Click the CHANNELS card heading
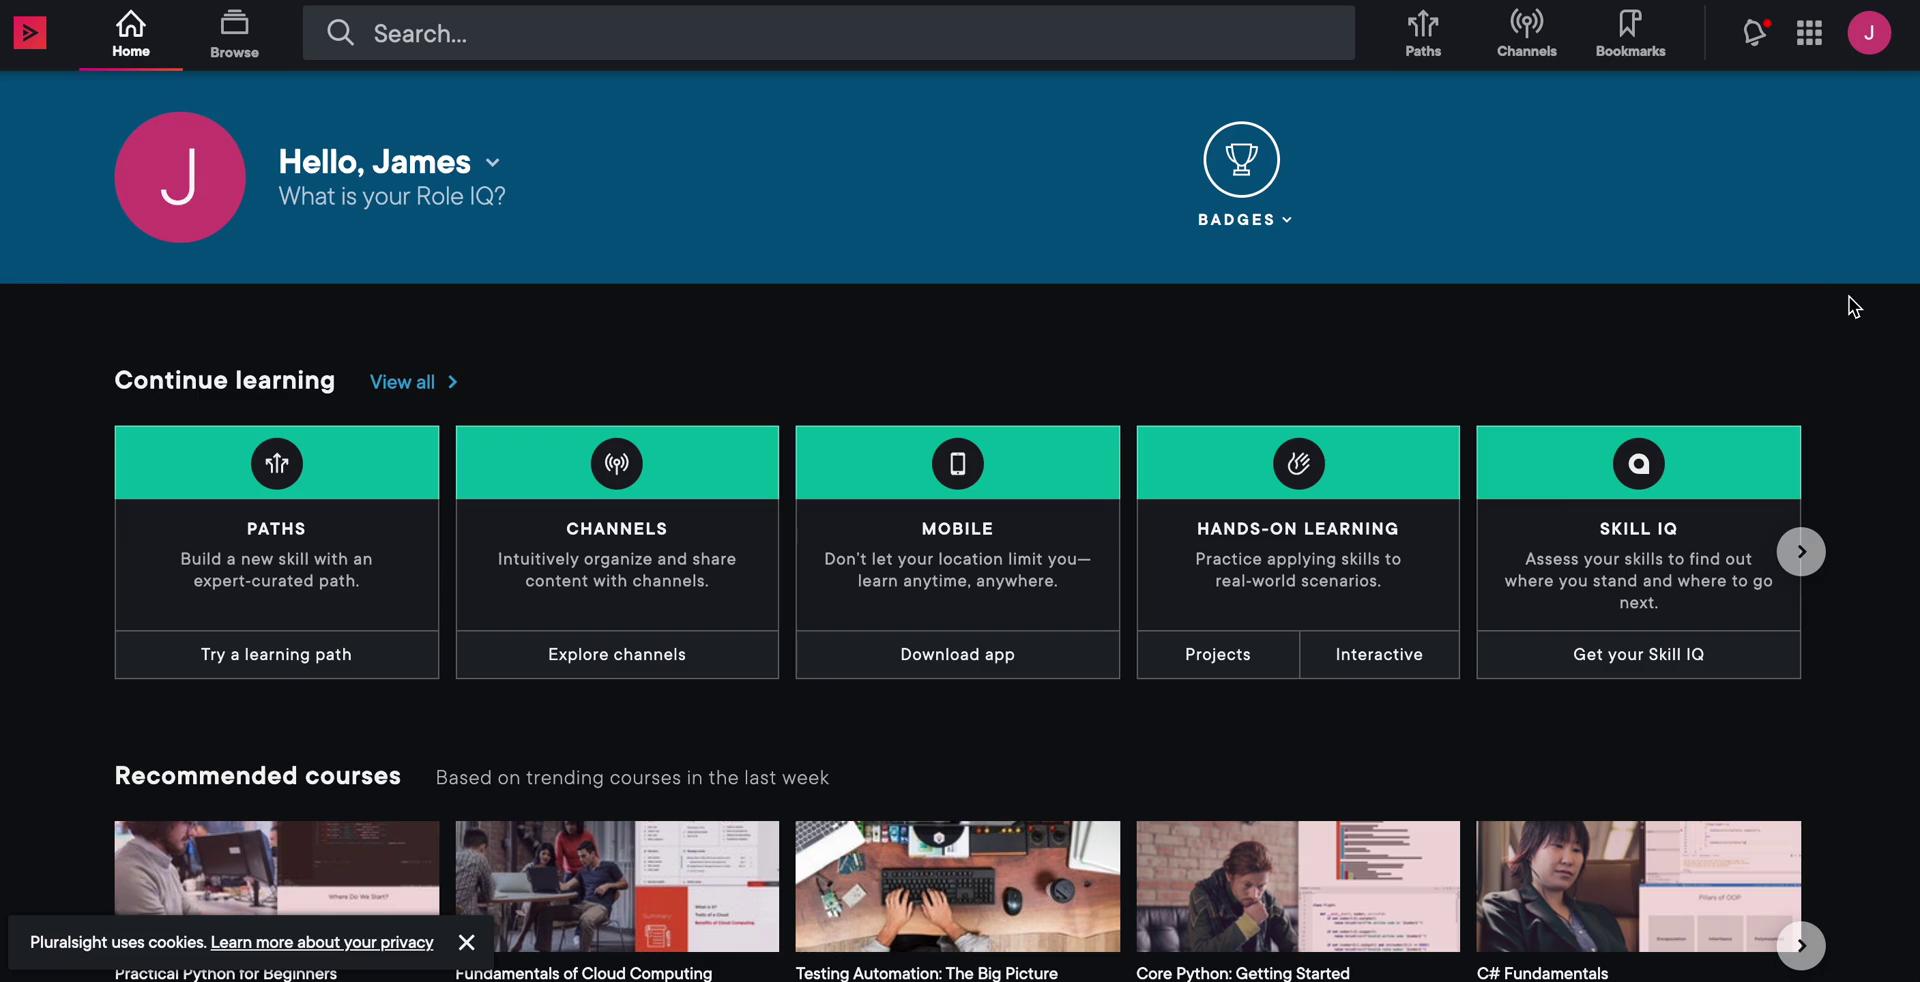Image resolution: width=1920 pixels, height=982 pixels. [617, 529]
